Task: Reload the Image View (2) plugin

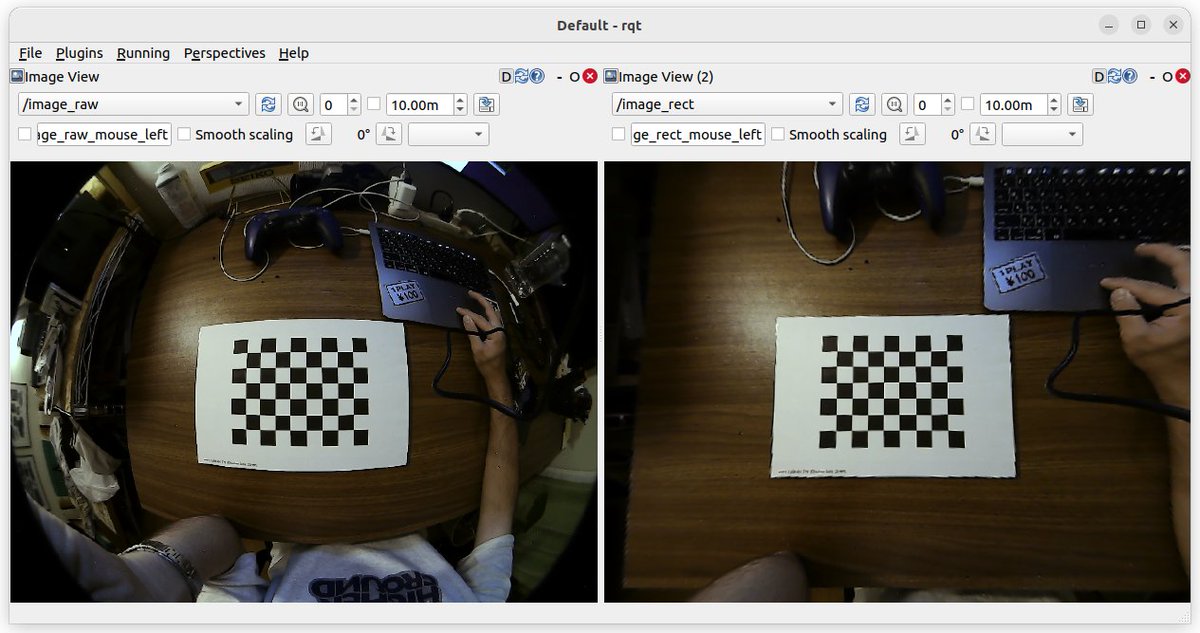Action: click(1115, 76)
